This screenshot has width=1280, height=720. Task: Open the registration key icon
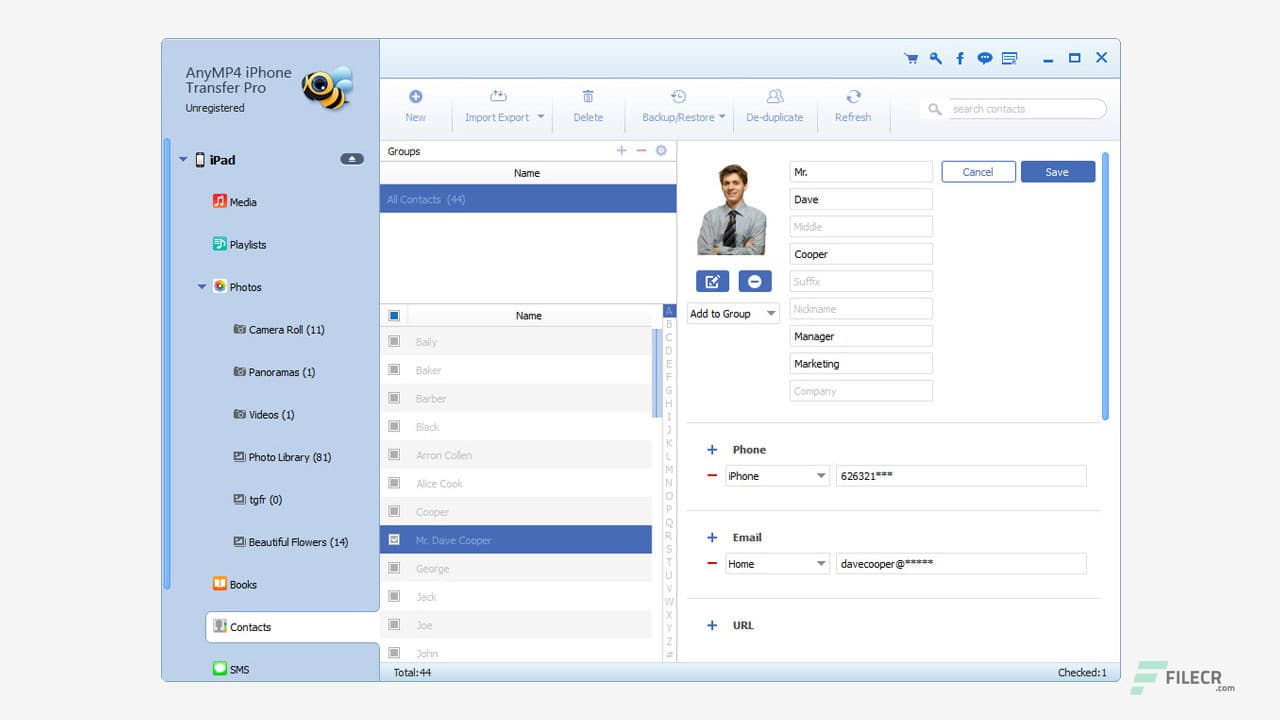935,58
